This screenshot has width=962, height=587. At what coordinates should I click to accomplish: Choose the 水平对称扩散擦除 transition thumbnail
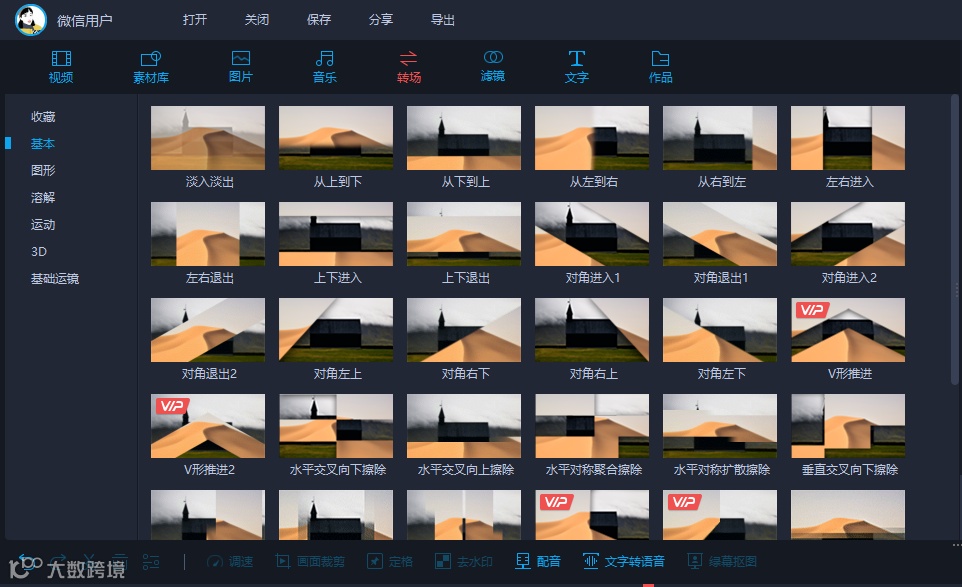point(720,426)
